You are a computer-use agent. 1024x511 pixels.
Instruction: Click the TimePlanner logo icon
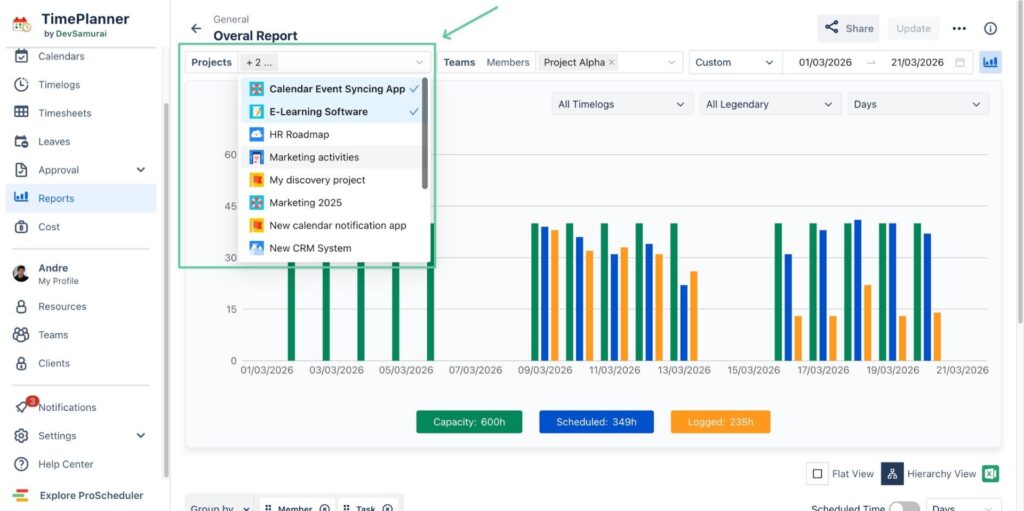(22, 25)
